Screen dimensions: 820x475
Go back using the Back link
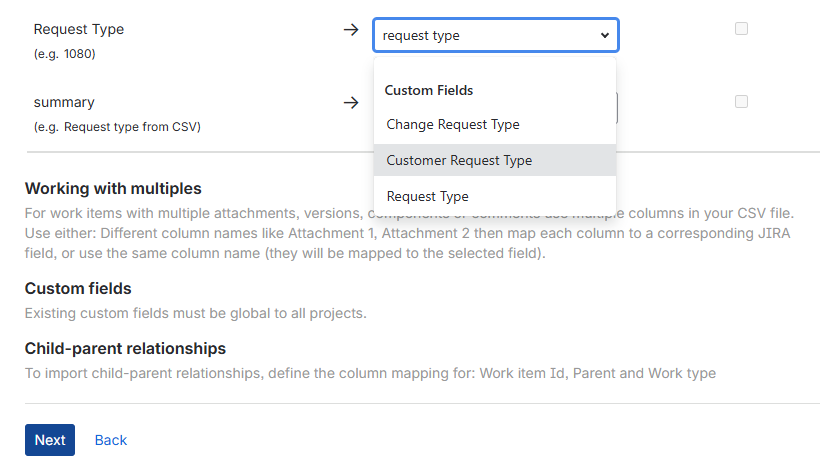(111, 440)
